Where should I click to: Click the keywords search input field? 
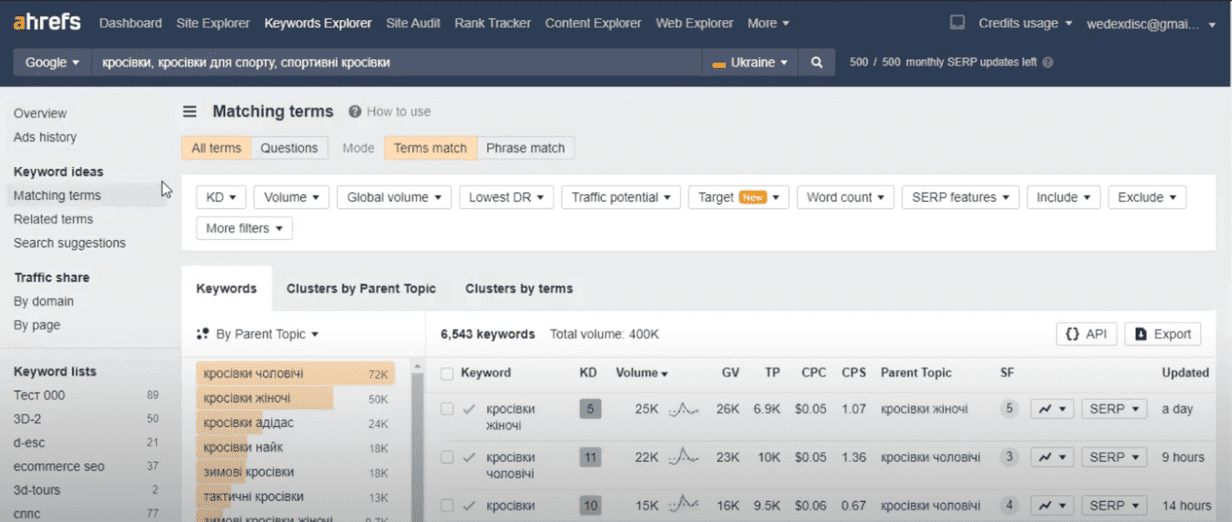click(x=397, y=62)
